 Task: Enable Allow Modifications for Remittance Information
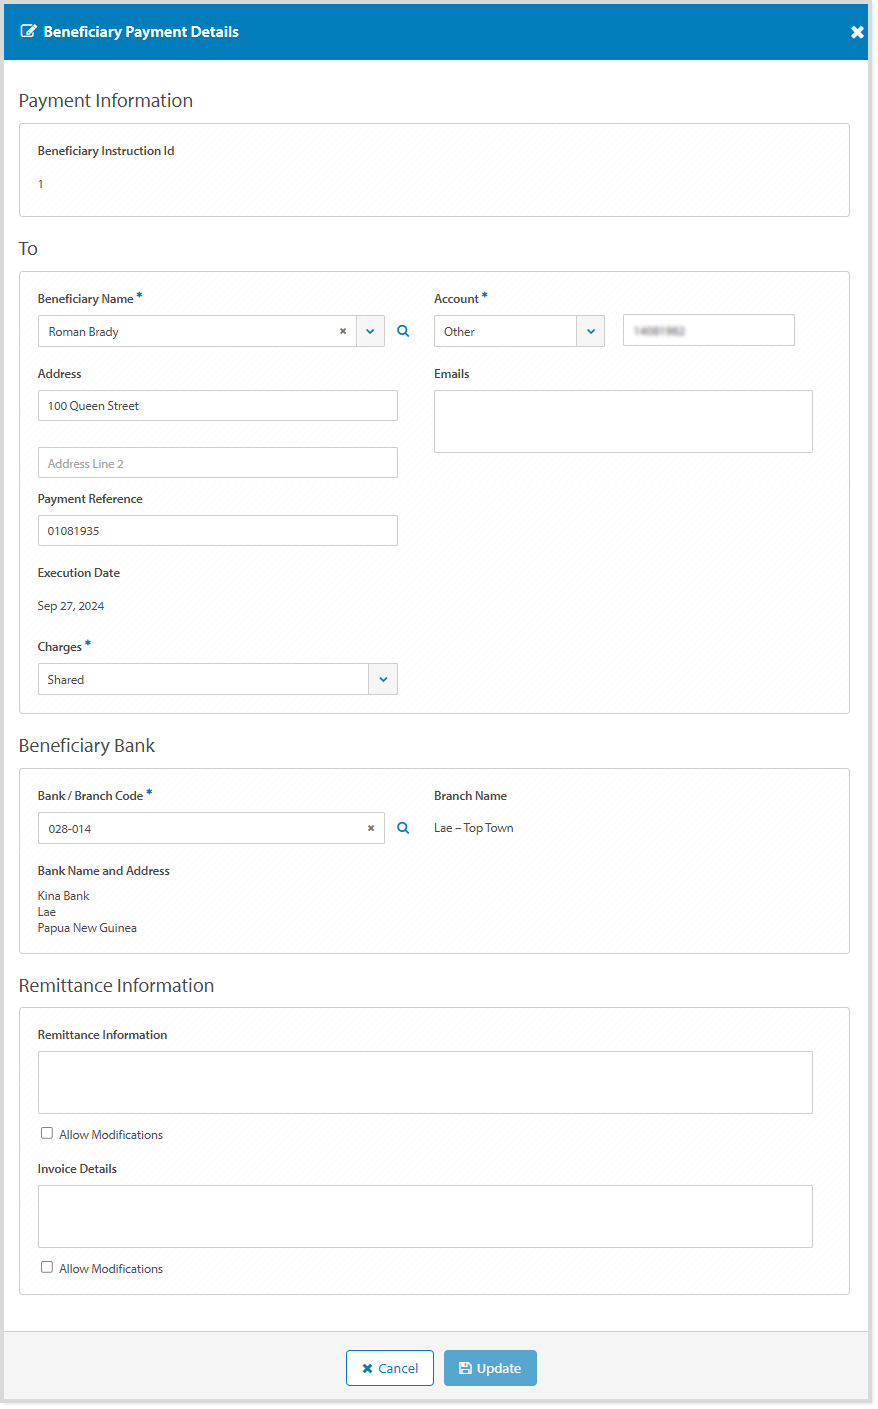(47, 1132)
